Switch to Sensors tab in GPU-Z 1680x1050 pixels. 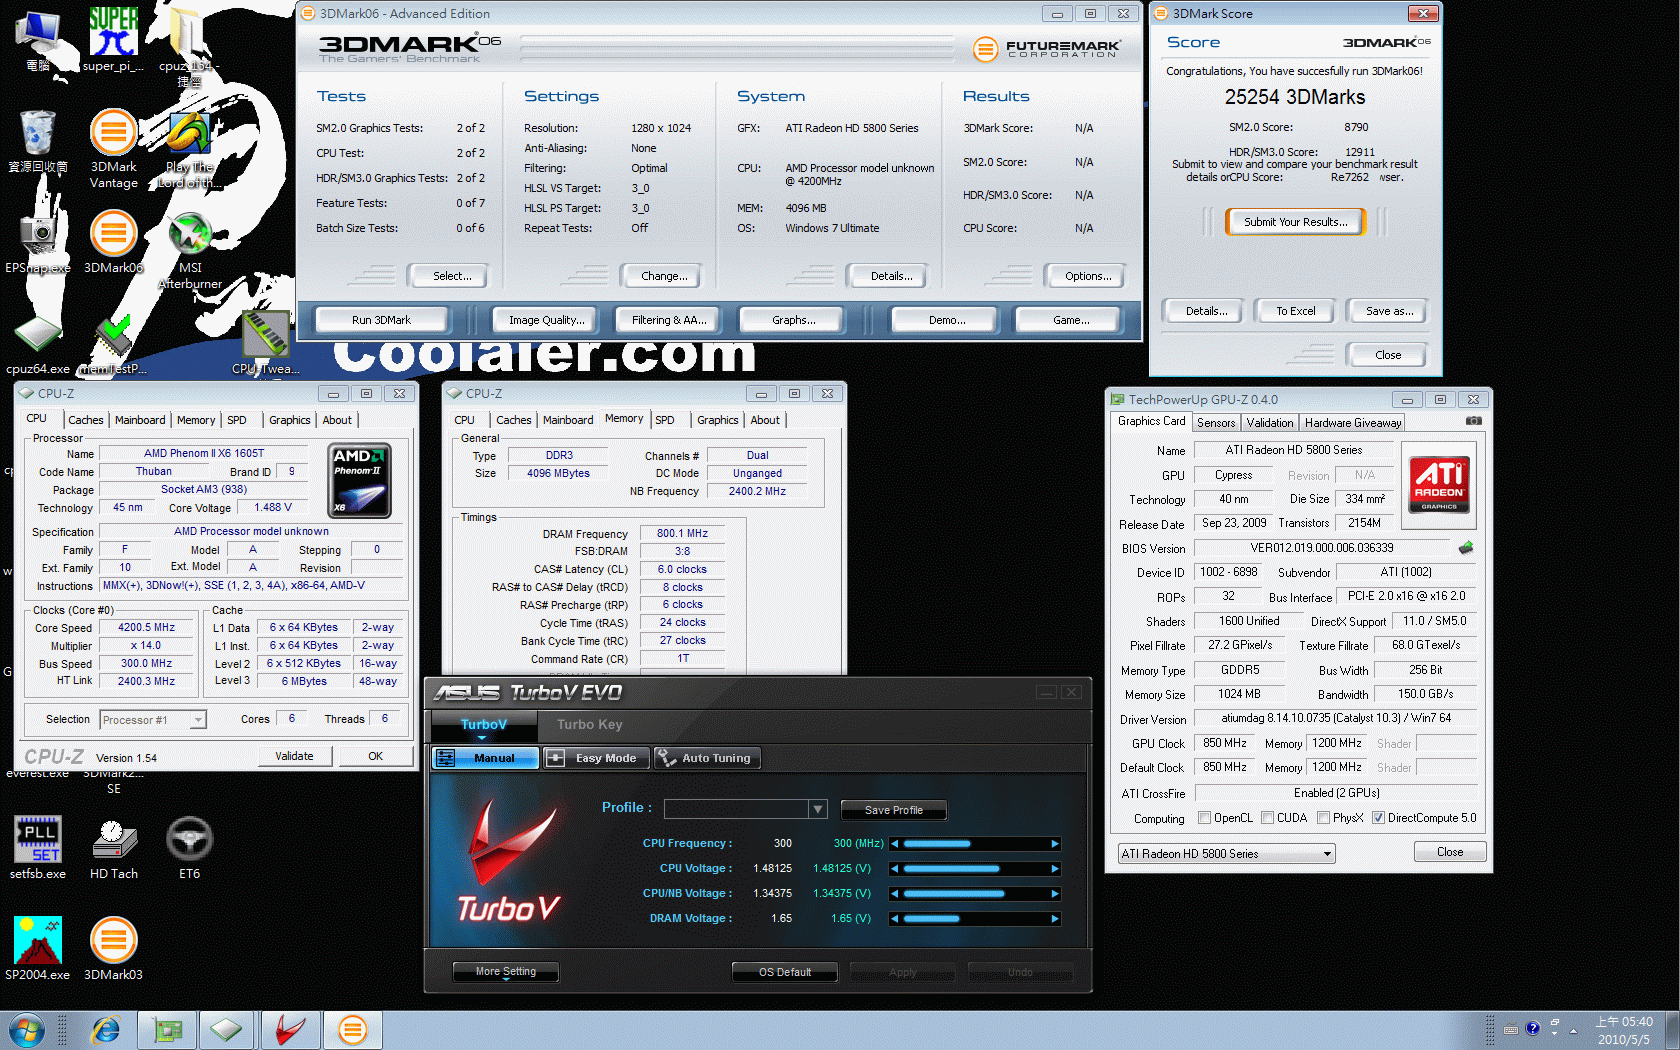tap(1216, 423)
